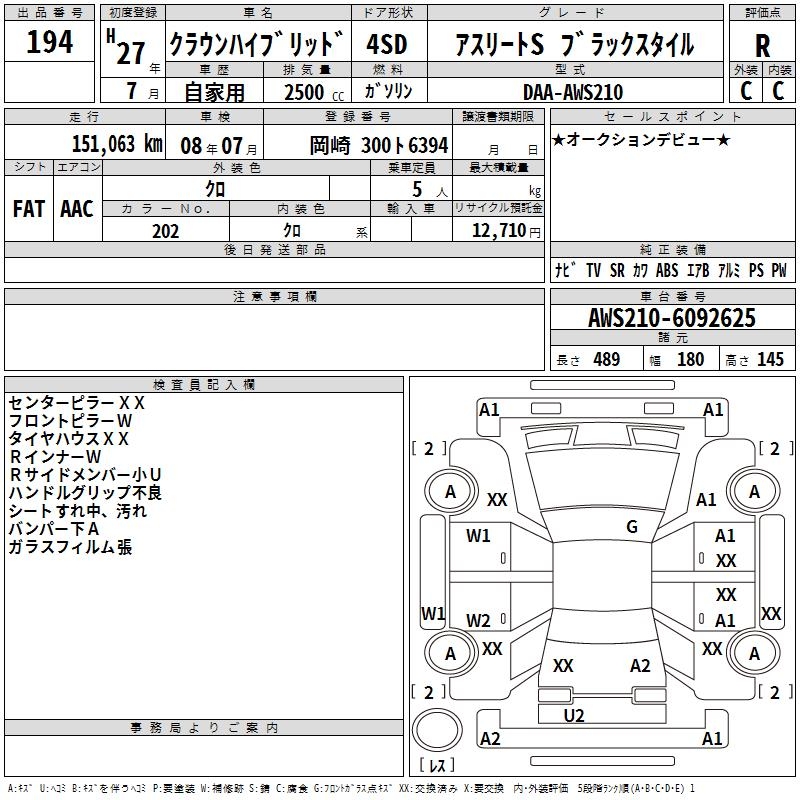Click the grade アスリートS ブラックスタイル
Image resolution: width=800 pixels, height=800 pixels.
[573, 45]
